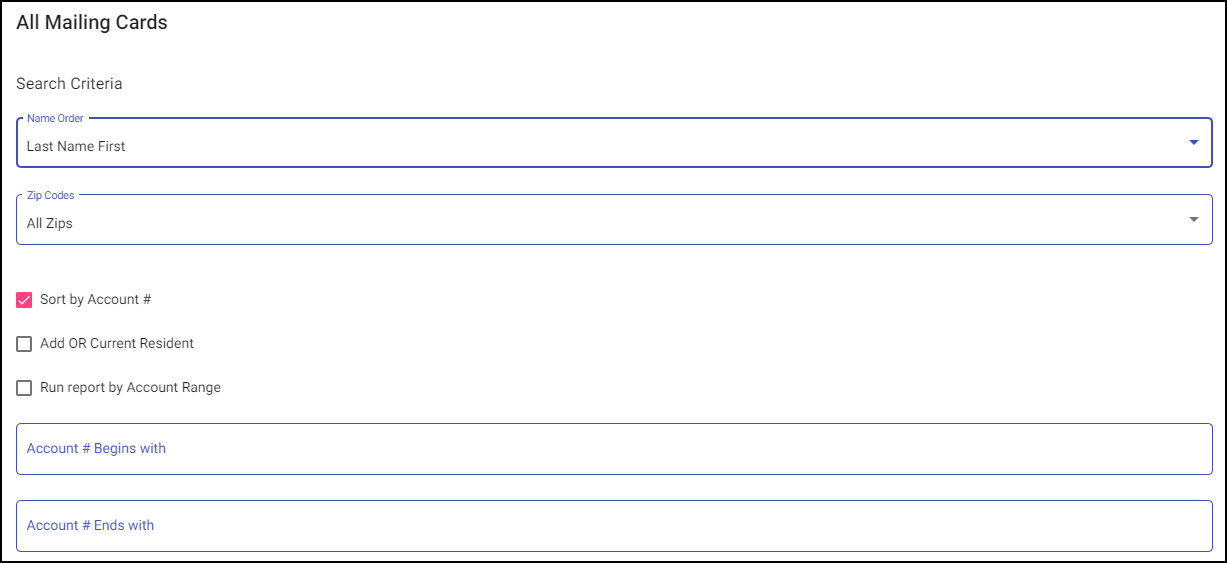Click the 'Sort by Account #' label text
Screen dimensions: 1227x563
95,299
